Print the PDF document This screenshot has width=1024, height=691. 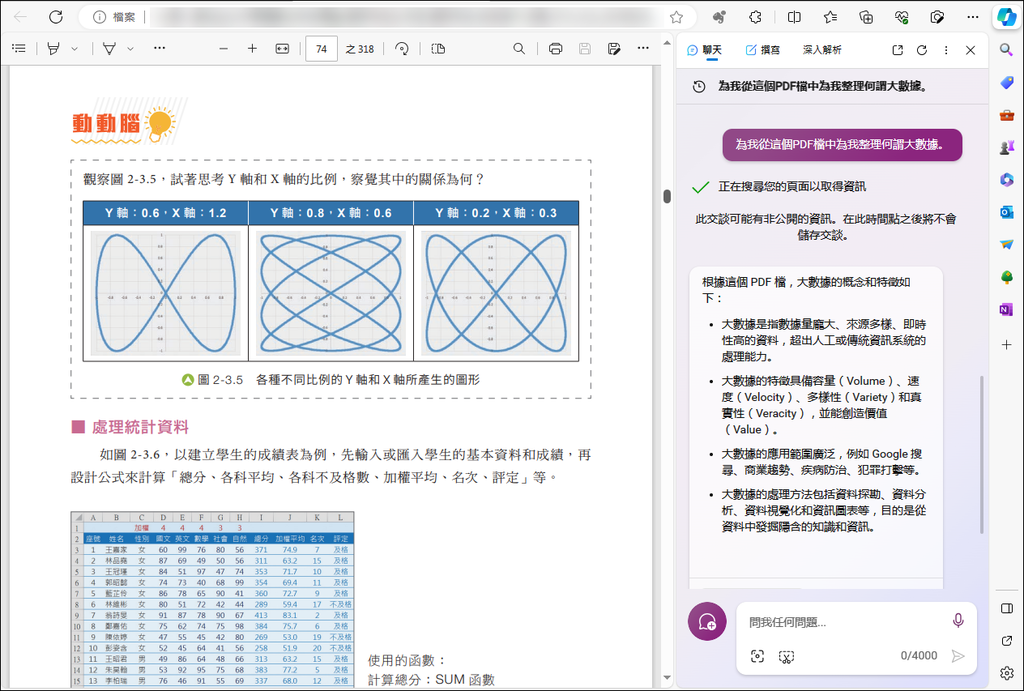556,48
